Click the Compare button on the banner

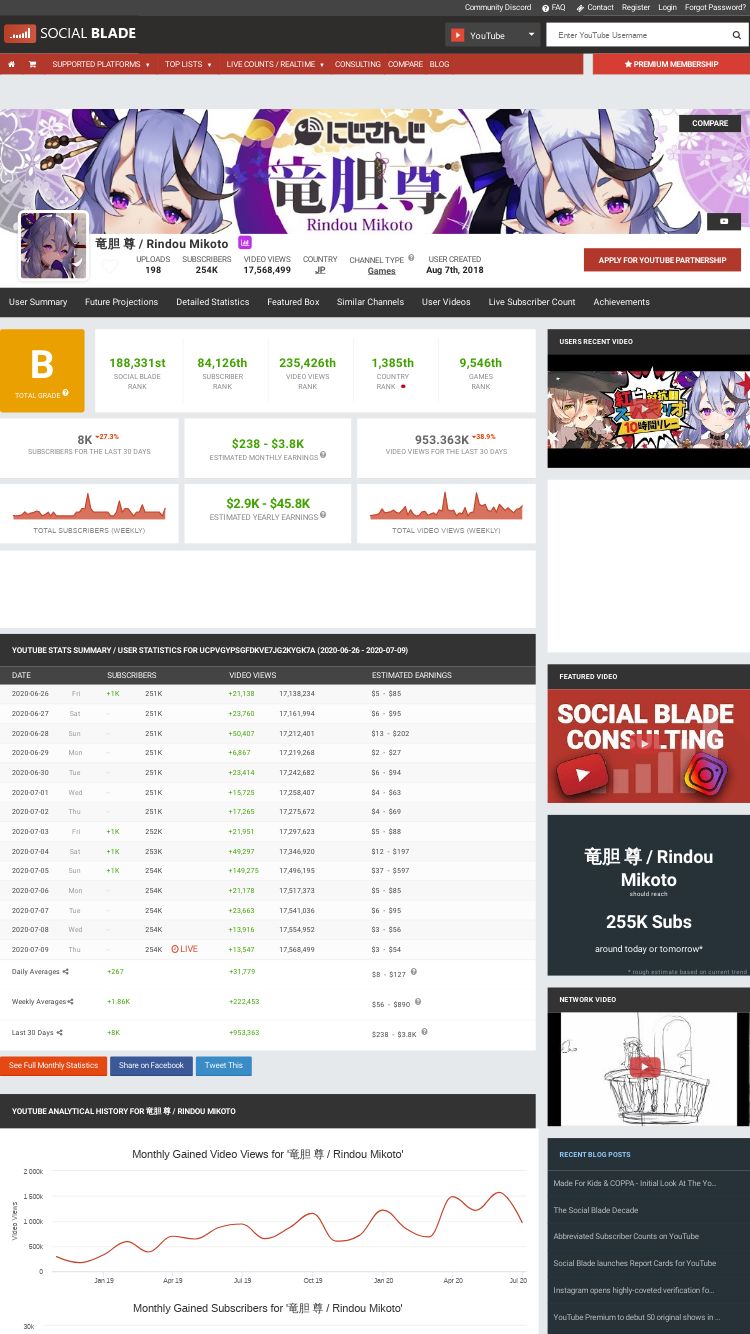[x=710, y=123]
